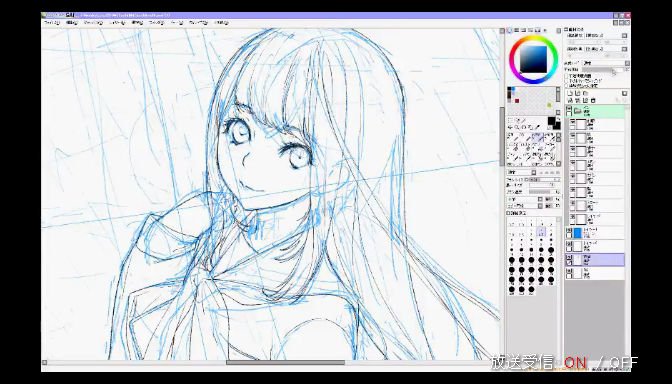
Task: Hide the top folder layer via eye
Action: [x=569, y=109]
